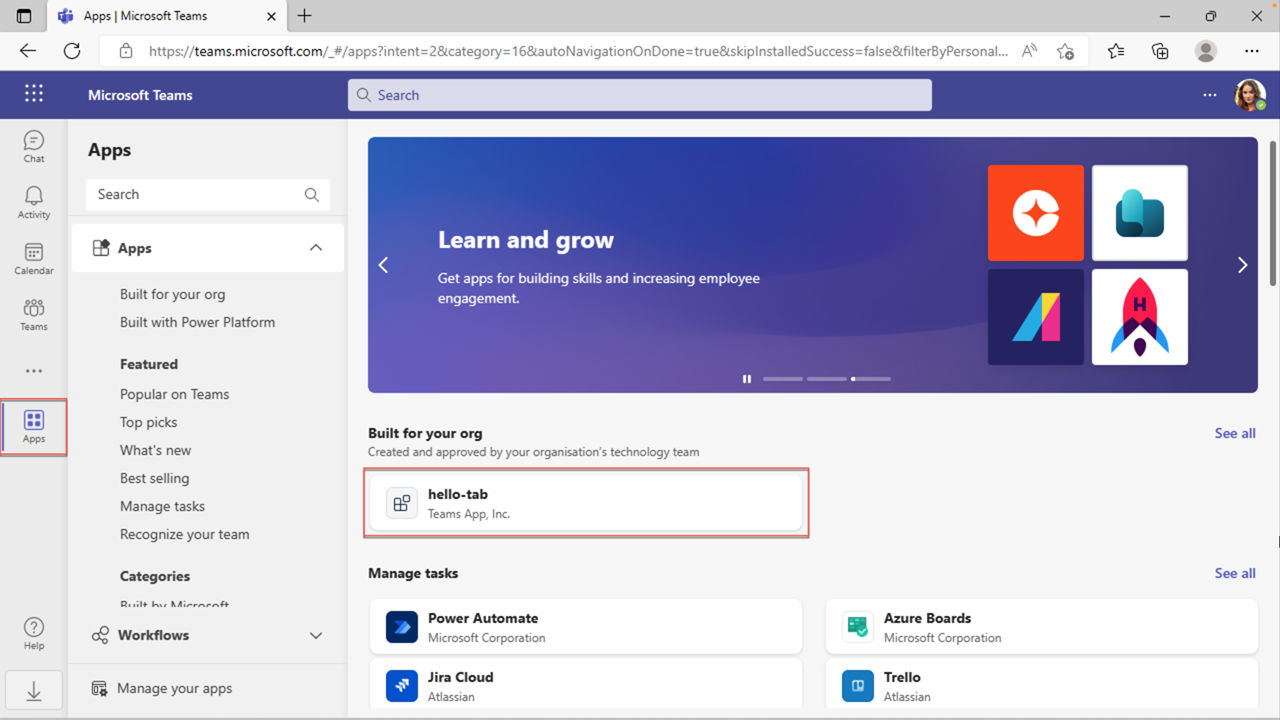Image resolution: width=1280 pixels, height=720 pixels.
Task: Open the Teams icon in sidebar
Action: (34, 314)
